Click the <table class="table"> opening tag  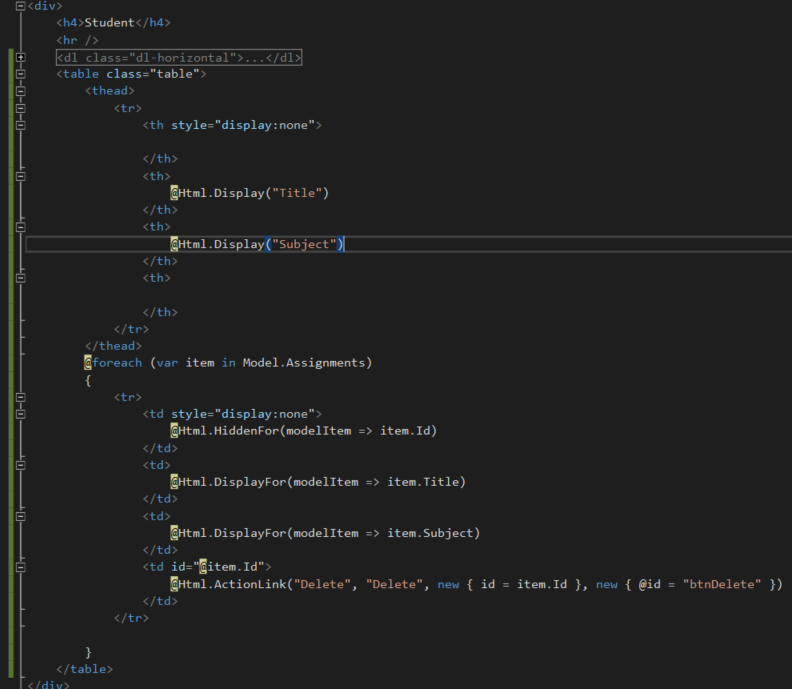[x=131, y=74]
